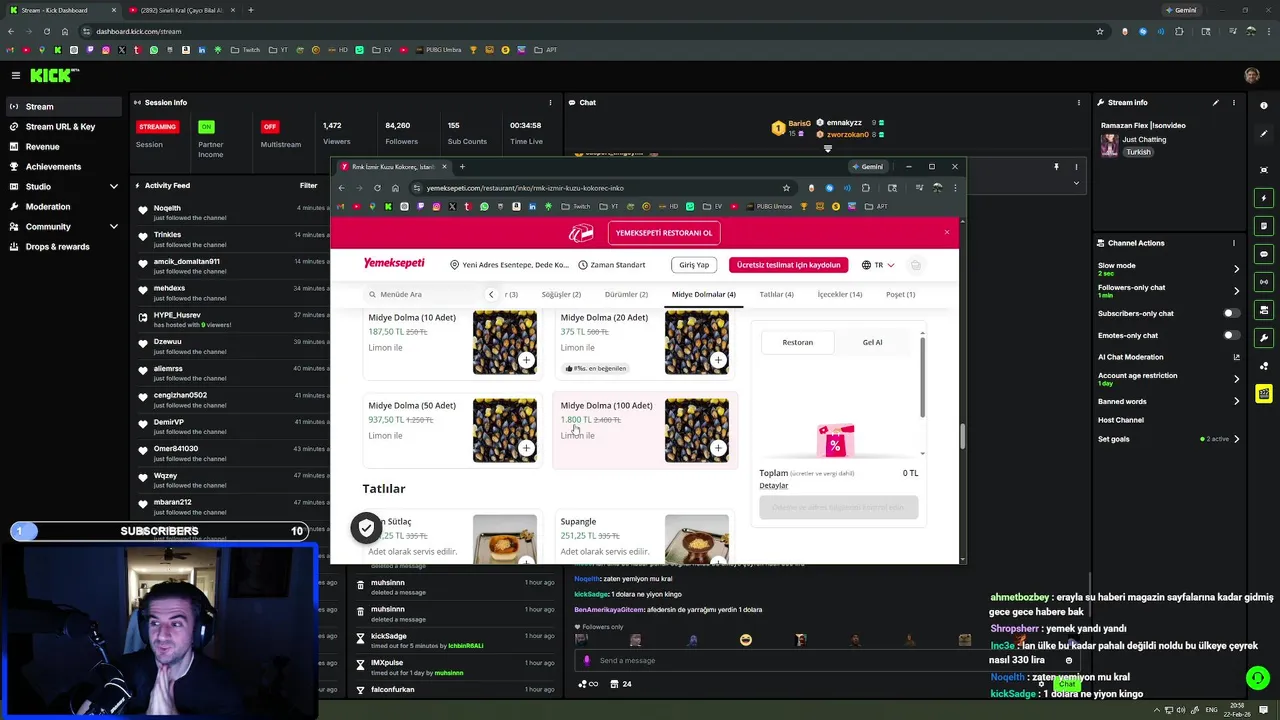Click the Activity Feed Filter button
Image resolution: width=1280 pixels, height=720 pixels.
pyautogui.click(x=308, y=185)
